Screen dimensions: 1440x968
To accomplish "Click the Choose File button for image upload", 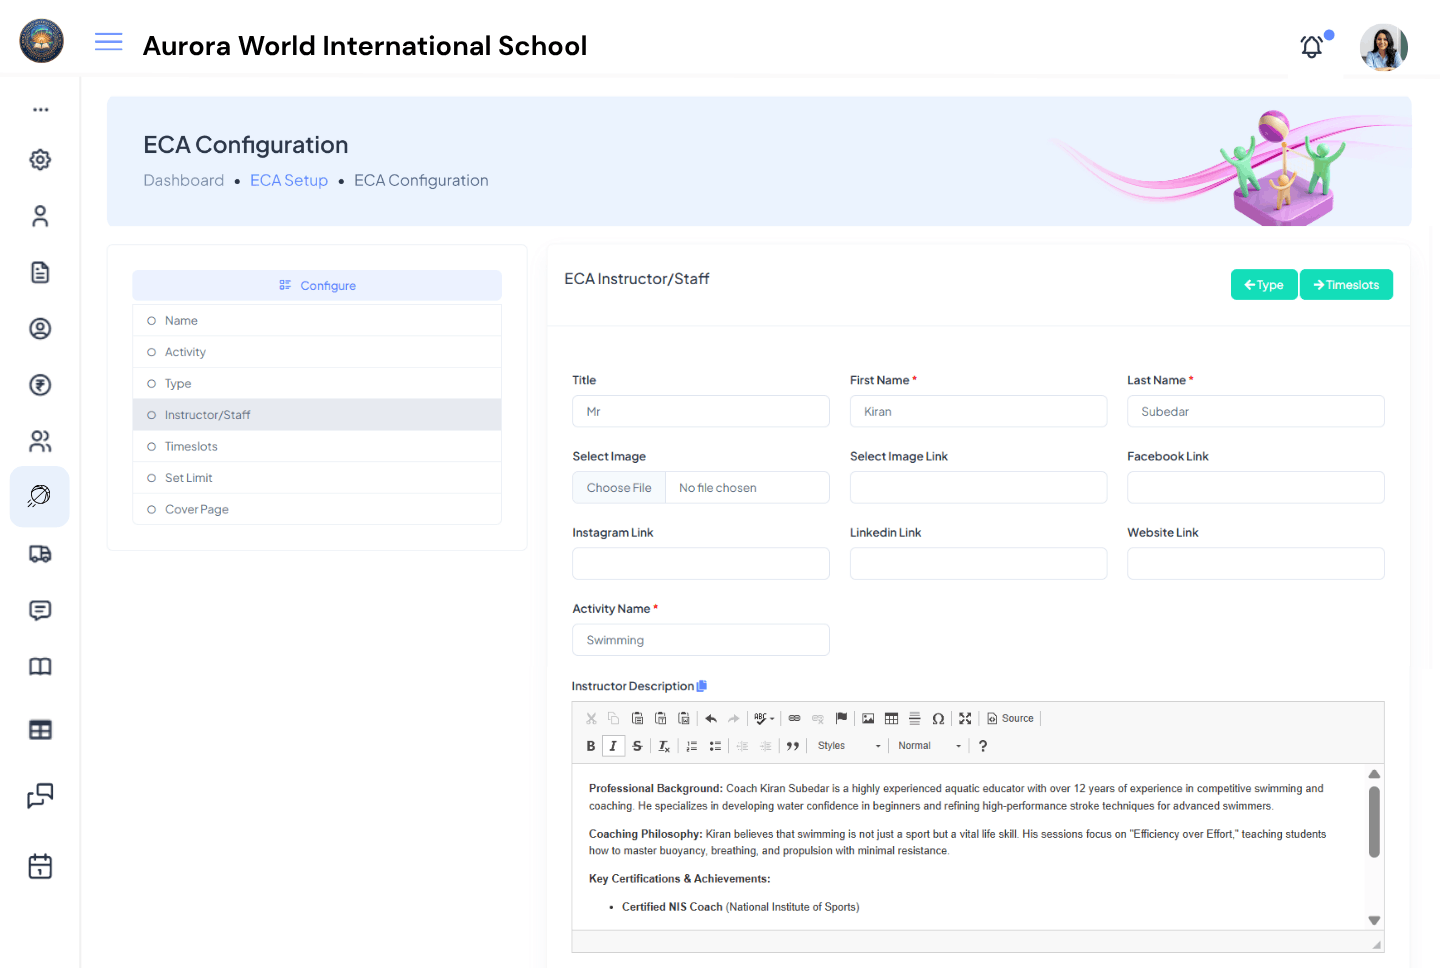I will (618, 487).
